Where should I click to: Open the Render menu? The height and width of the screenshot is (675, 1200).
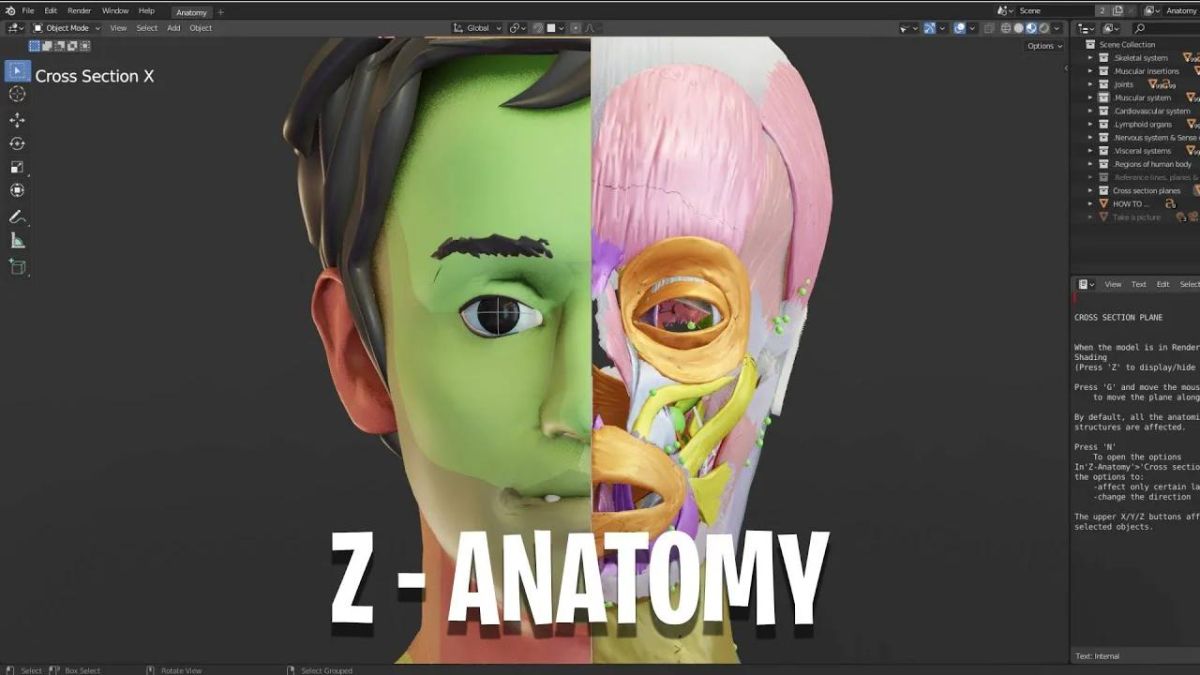(79, 11)
